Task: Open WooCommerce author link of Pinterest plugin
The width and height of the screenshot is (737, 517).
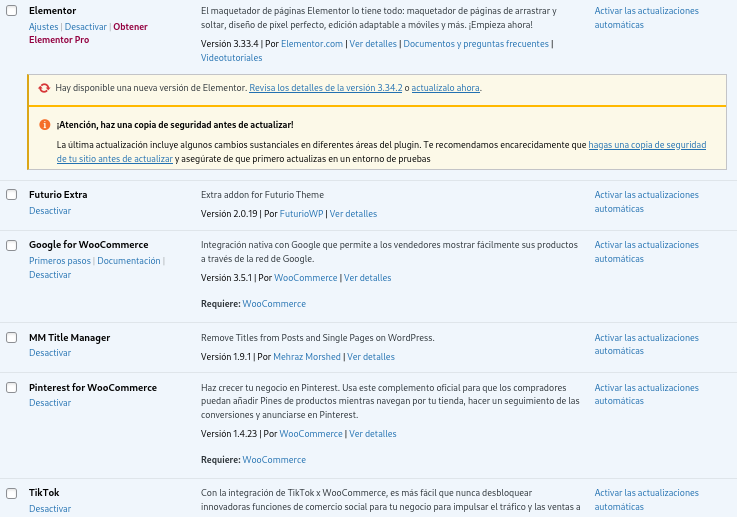Action: coord(311,434)
